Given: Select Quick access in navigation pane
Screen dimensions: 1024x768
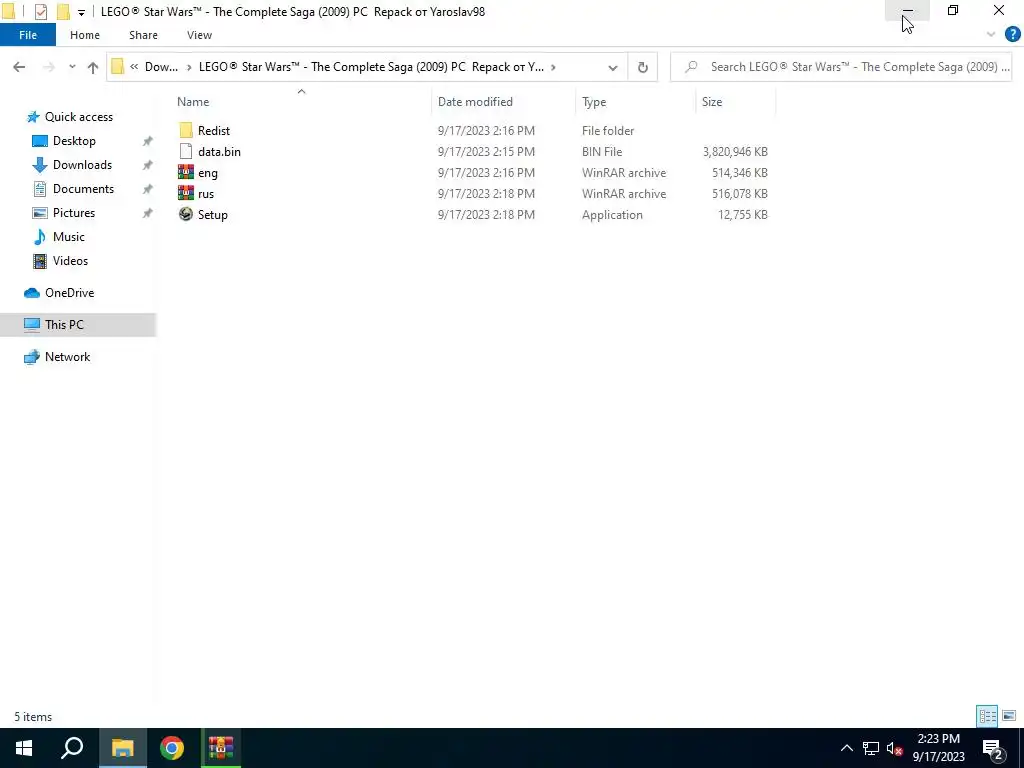Looking at the screenshot, I should pyautogui.click(x=78, y=117).
